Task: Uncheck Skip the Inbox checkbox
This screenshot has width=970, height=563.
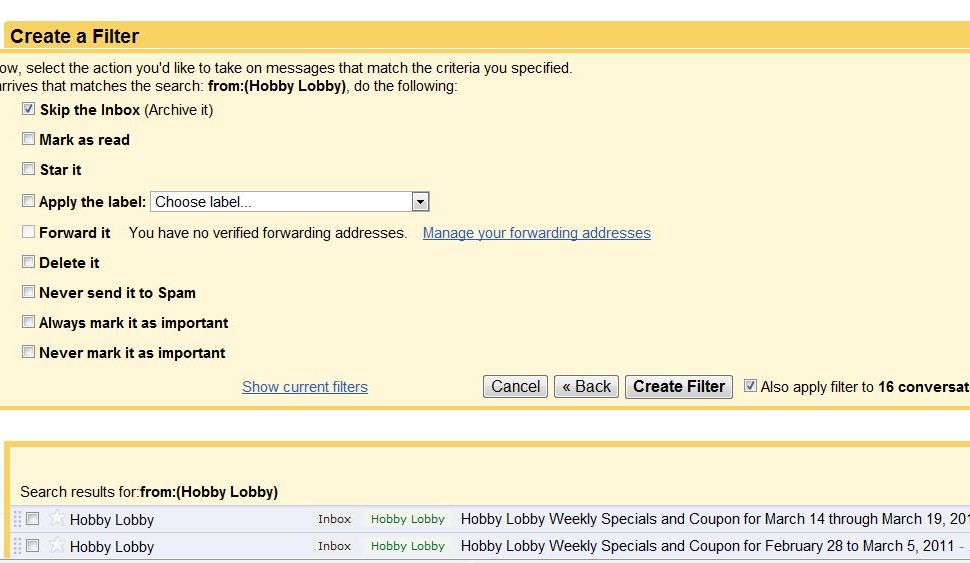Action: coord(28,109)
